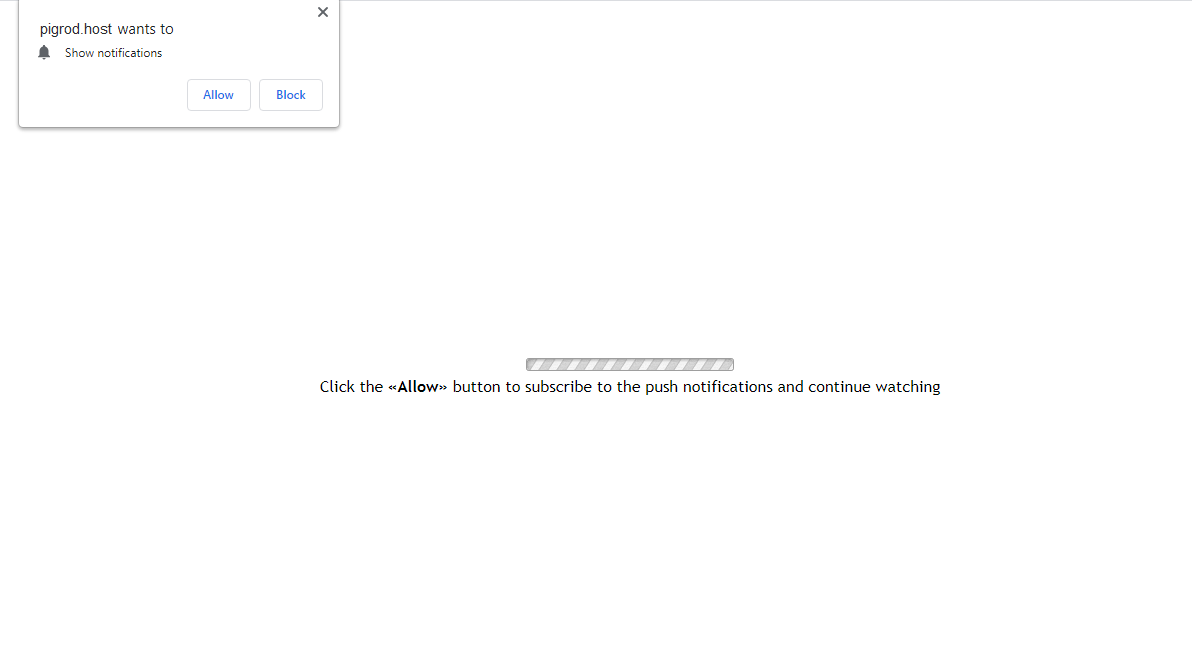Allow notifications from pigrod.host

[x=218, y=95]
